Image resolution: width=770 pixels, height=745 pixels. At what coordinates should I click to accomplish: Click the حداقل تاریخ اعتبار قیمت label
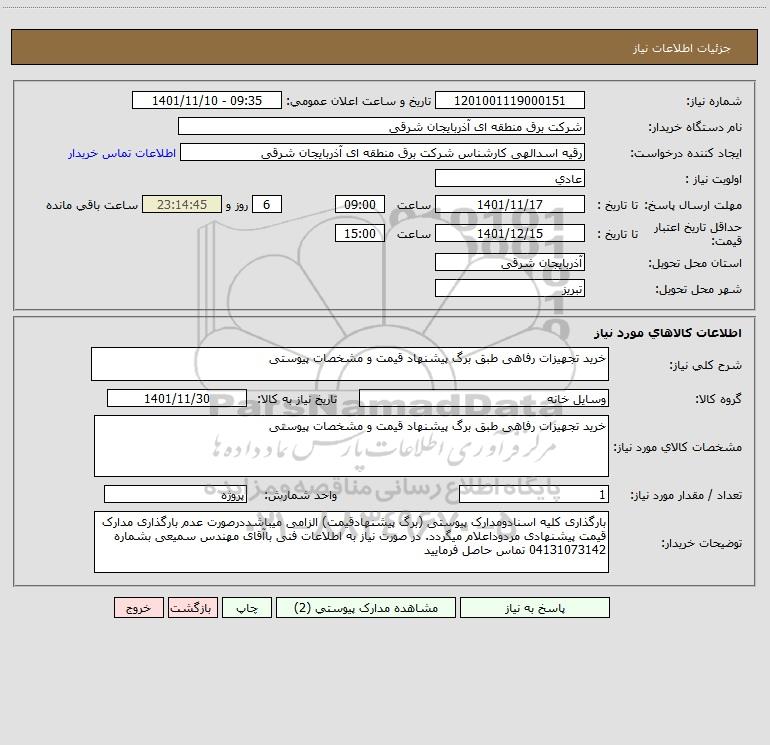point(698,234)
